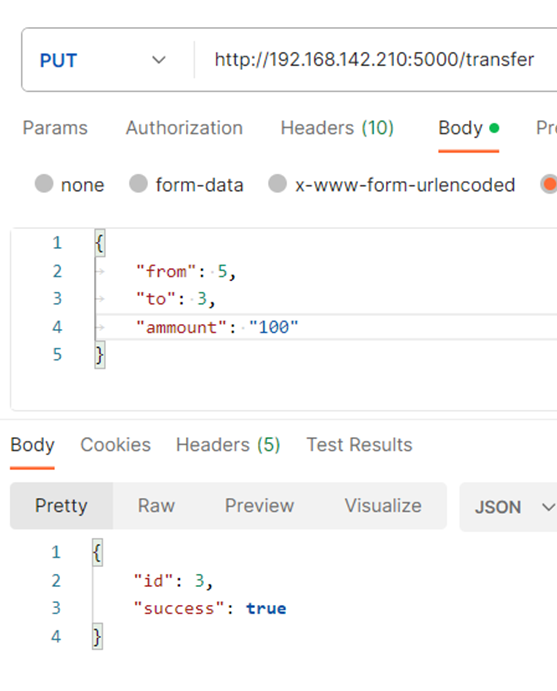Switch to Visualize response view
Screen dimensions: 557x691
pyautogui.click(x=383, y=506)
